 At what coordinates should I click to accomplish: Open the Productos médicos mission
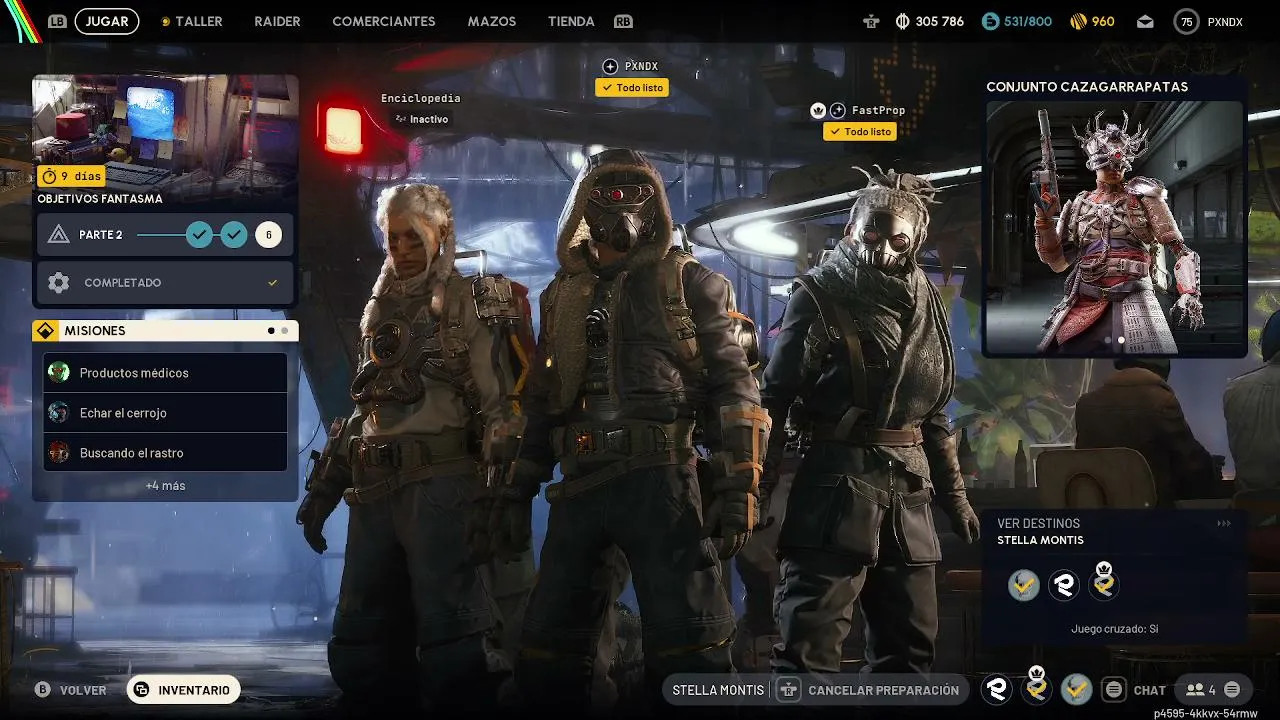click(166, 373)
